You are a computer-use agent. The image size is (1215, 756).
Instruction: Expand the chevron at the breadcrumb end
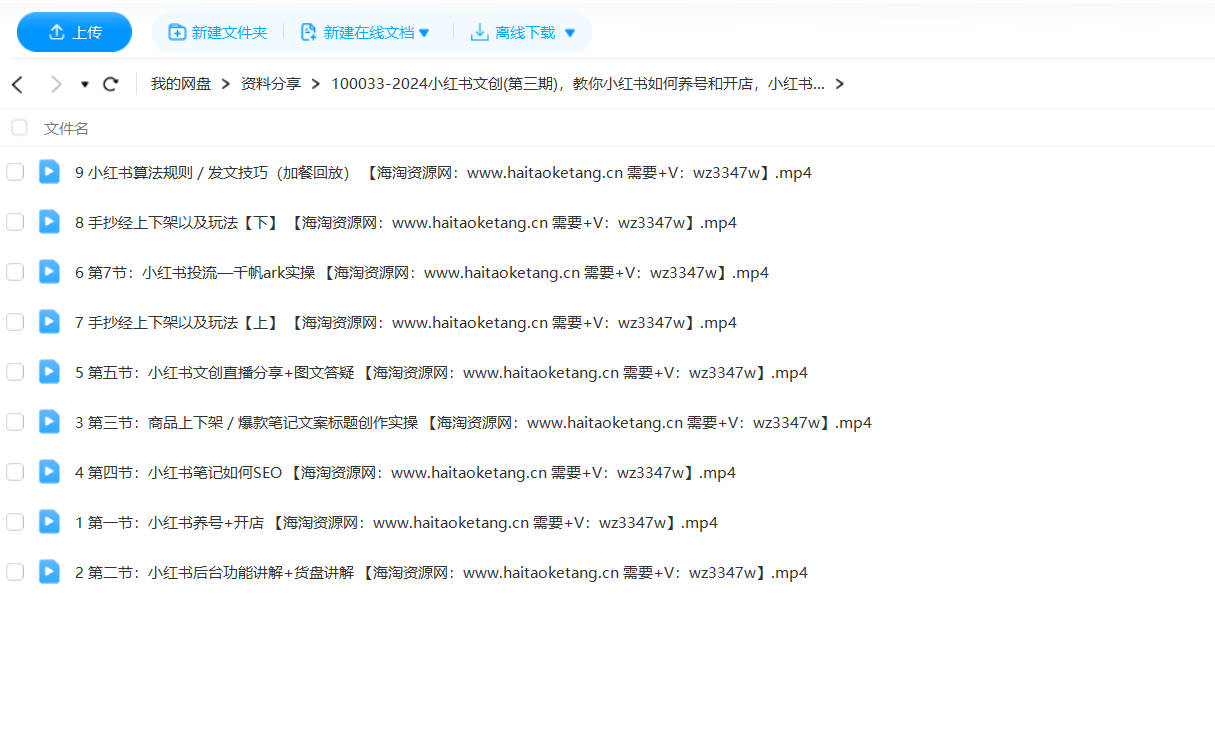click(839, 84)
